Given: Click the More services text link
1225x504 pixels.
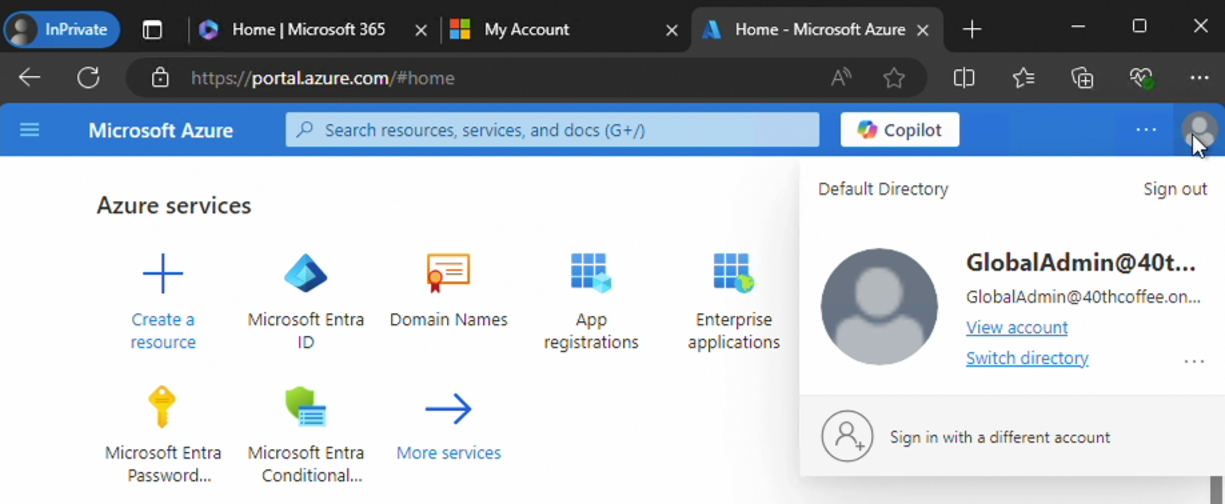Looking at the screenshot, I should click(x=448, y=453).
